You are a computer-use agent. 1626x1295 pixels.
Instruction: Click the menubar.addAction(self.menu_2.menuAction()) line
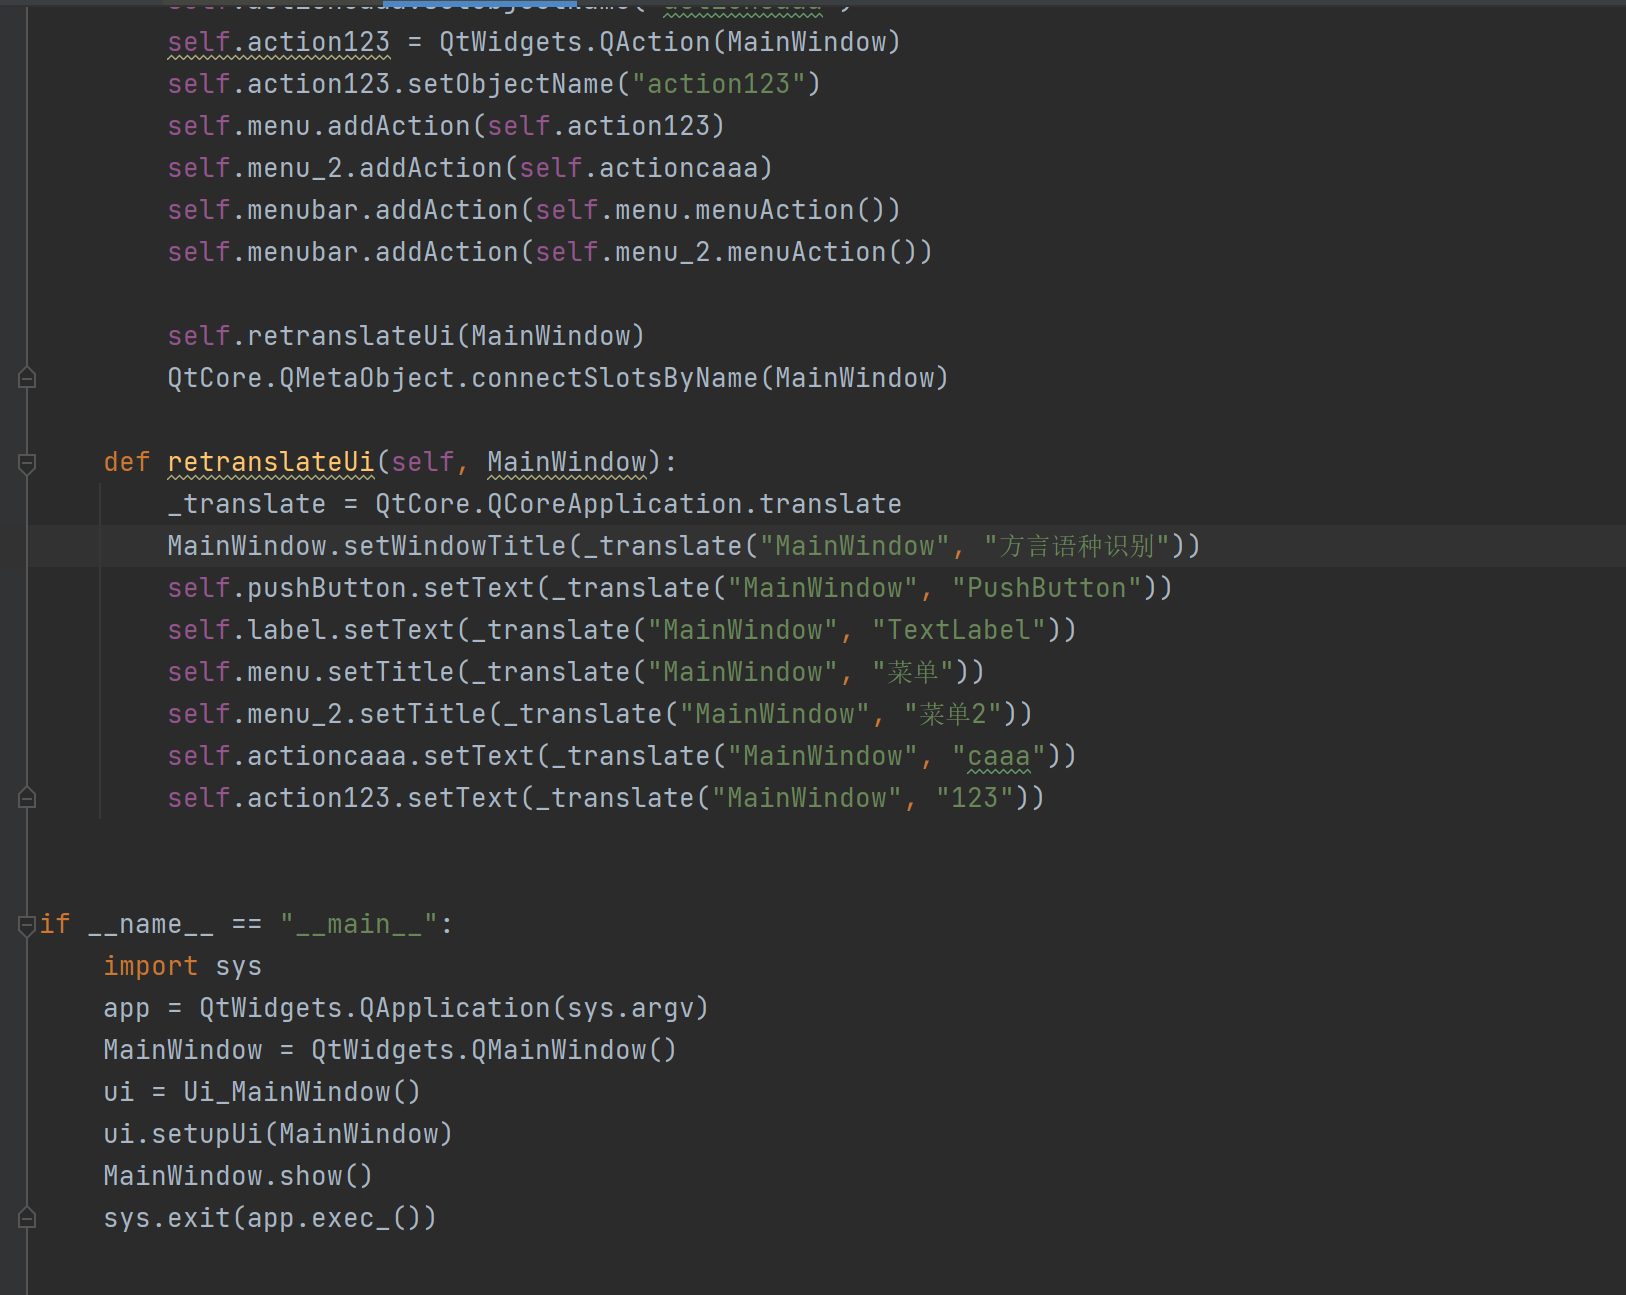click(x=550, y=252)
